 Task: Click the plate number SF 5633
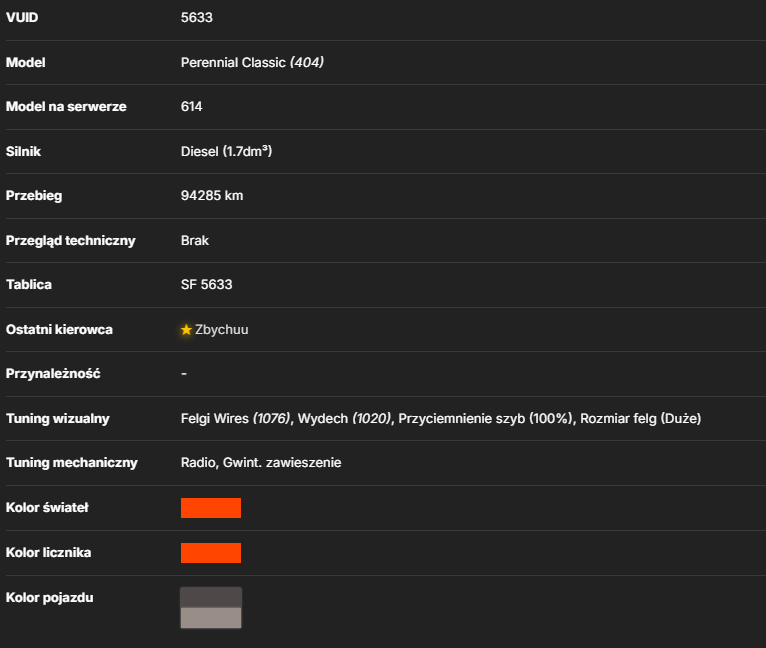207,284
